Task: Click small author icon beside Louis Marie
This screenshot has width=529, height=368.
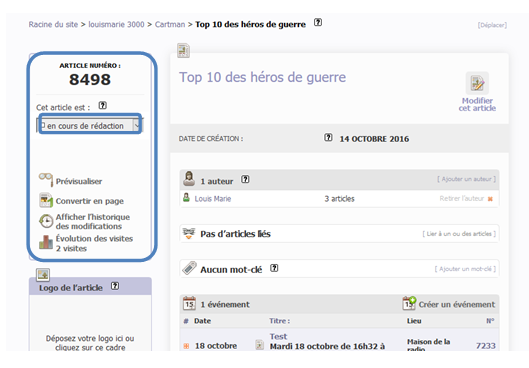Action: tap(186, 198)
